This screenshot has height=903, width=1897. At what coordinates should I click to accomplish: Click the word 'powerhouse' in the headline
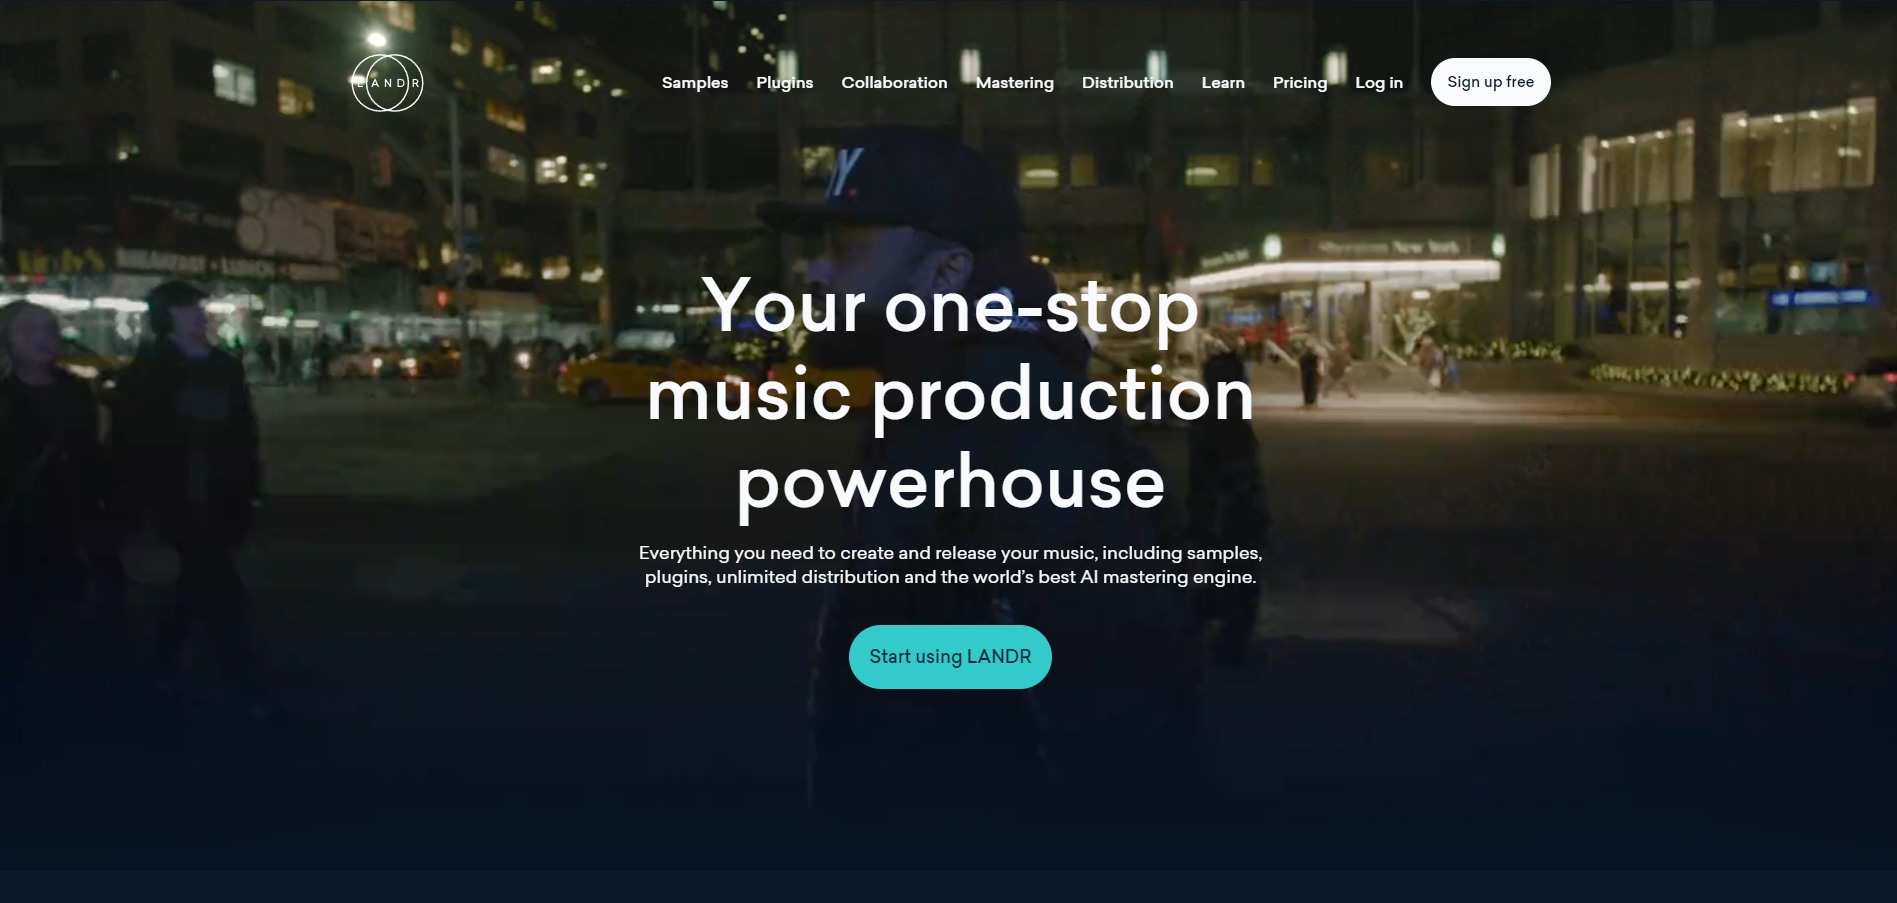tap(950, 483)
